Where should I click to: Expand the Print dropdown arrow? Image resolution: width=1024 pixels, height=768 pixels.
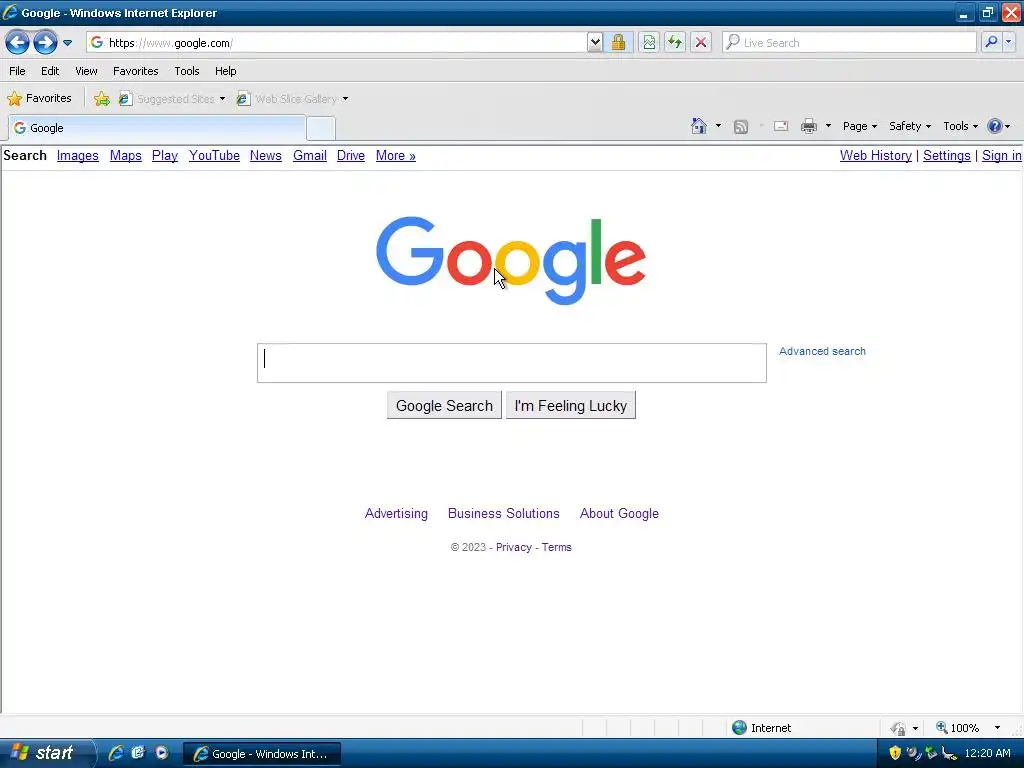coord(828,126)
